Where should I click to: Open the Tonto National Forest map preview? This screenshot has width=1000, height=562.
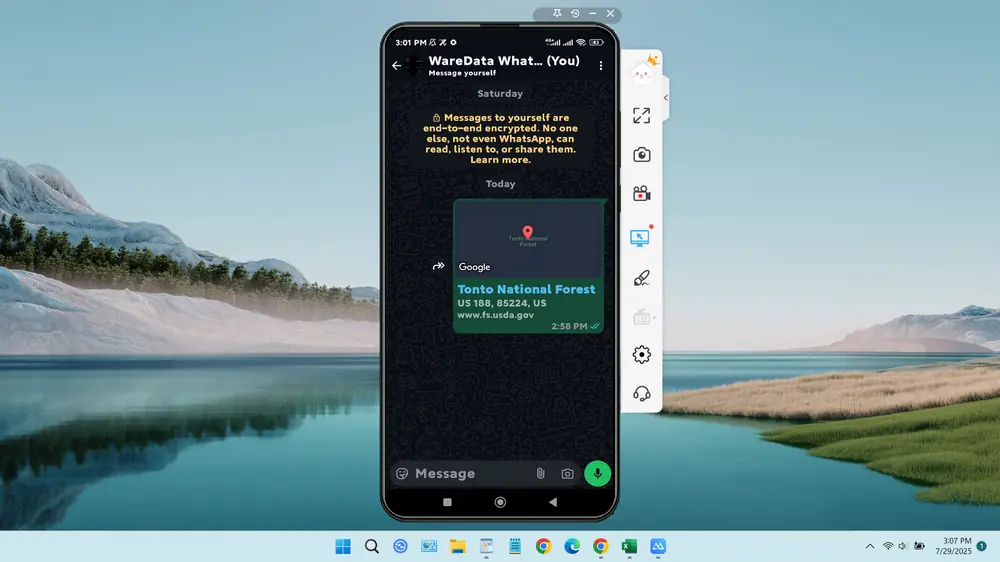(x=528, y=239)
